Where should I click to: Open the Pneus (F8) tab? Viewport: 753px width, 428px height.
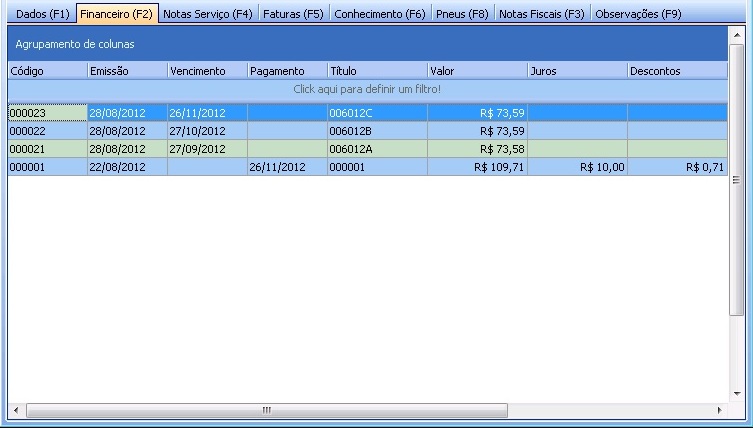462,14
